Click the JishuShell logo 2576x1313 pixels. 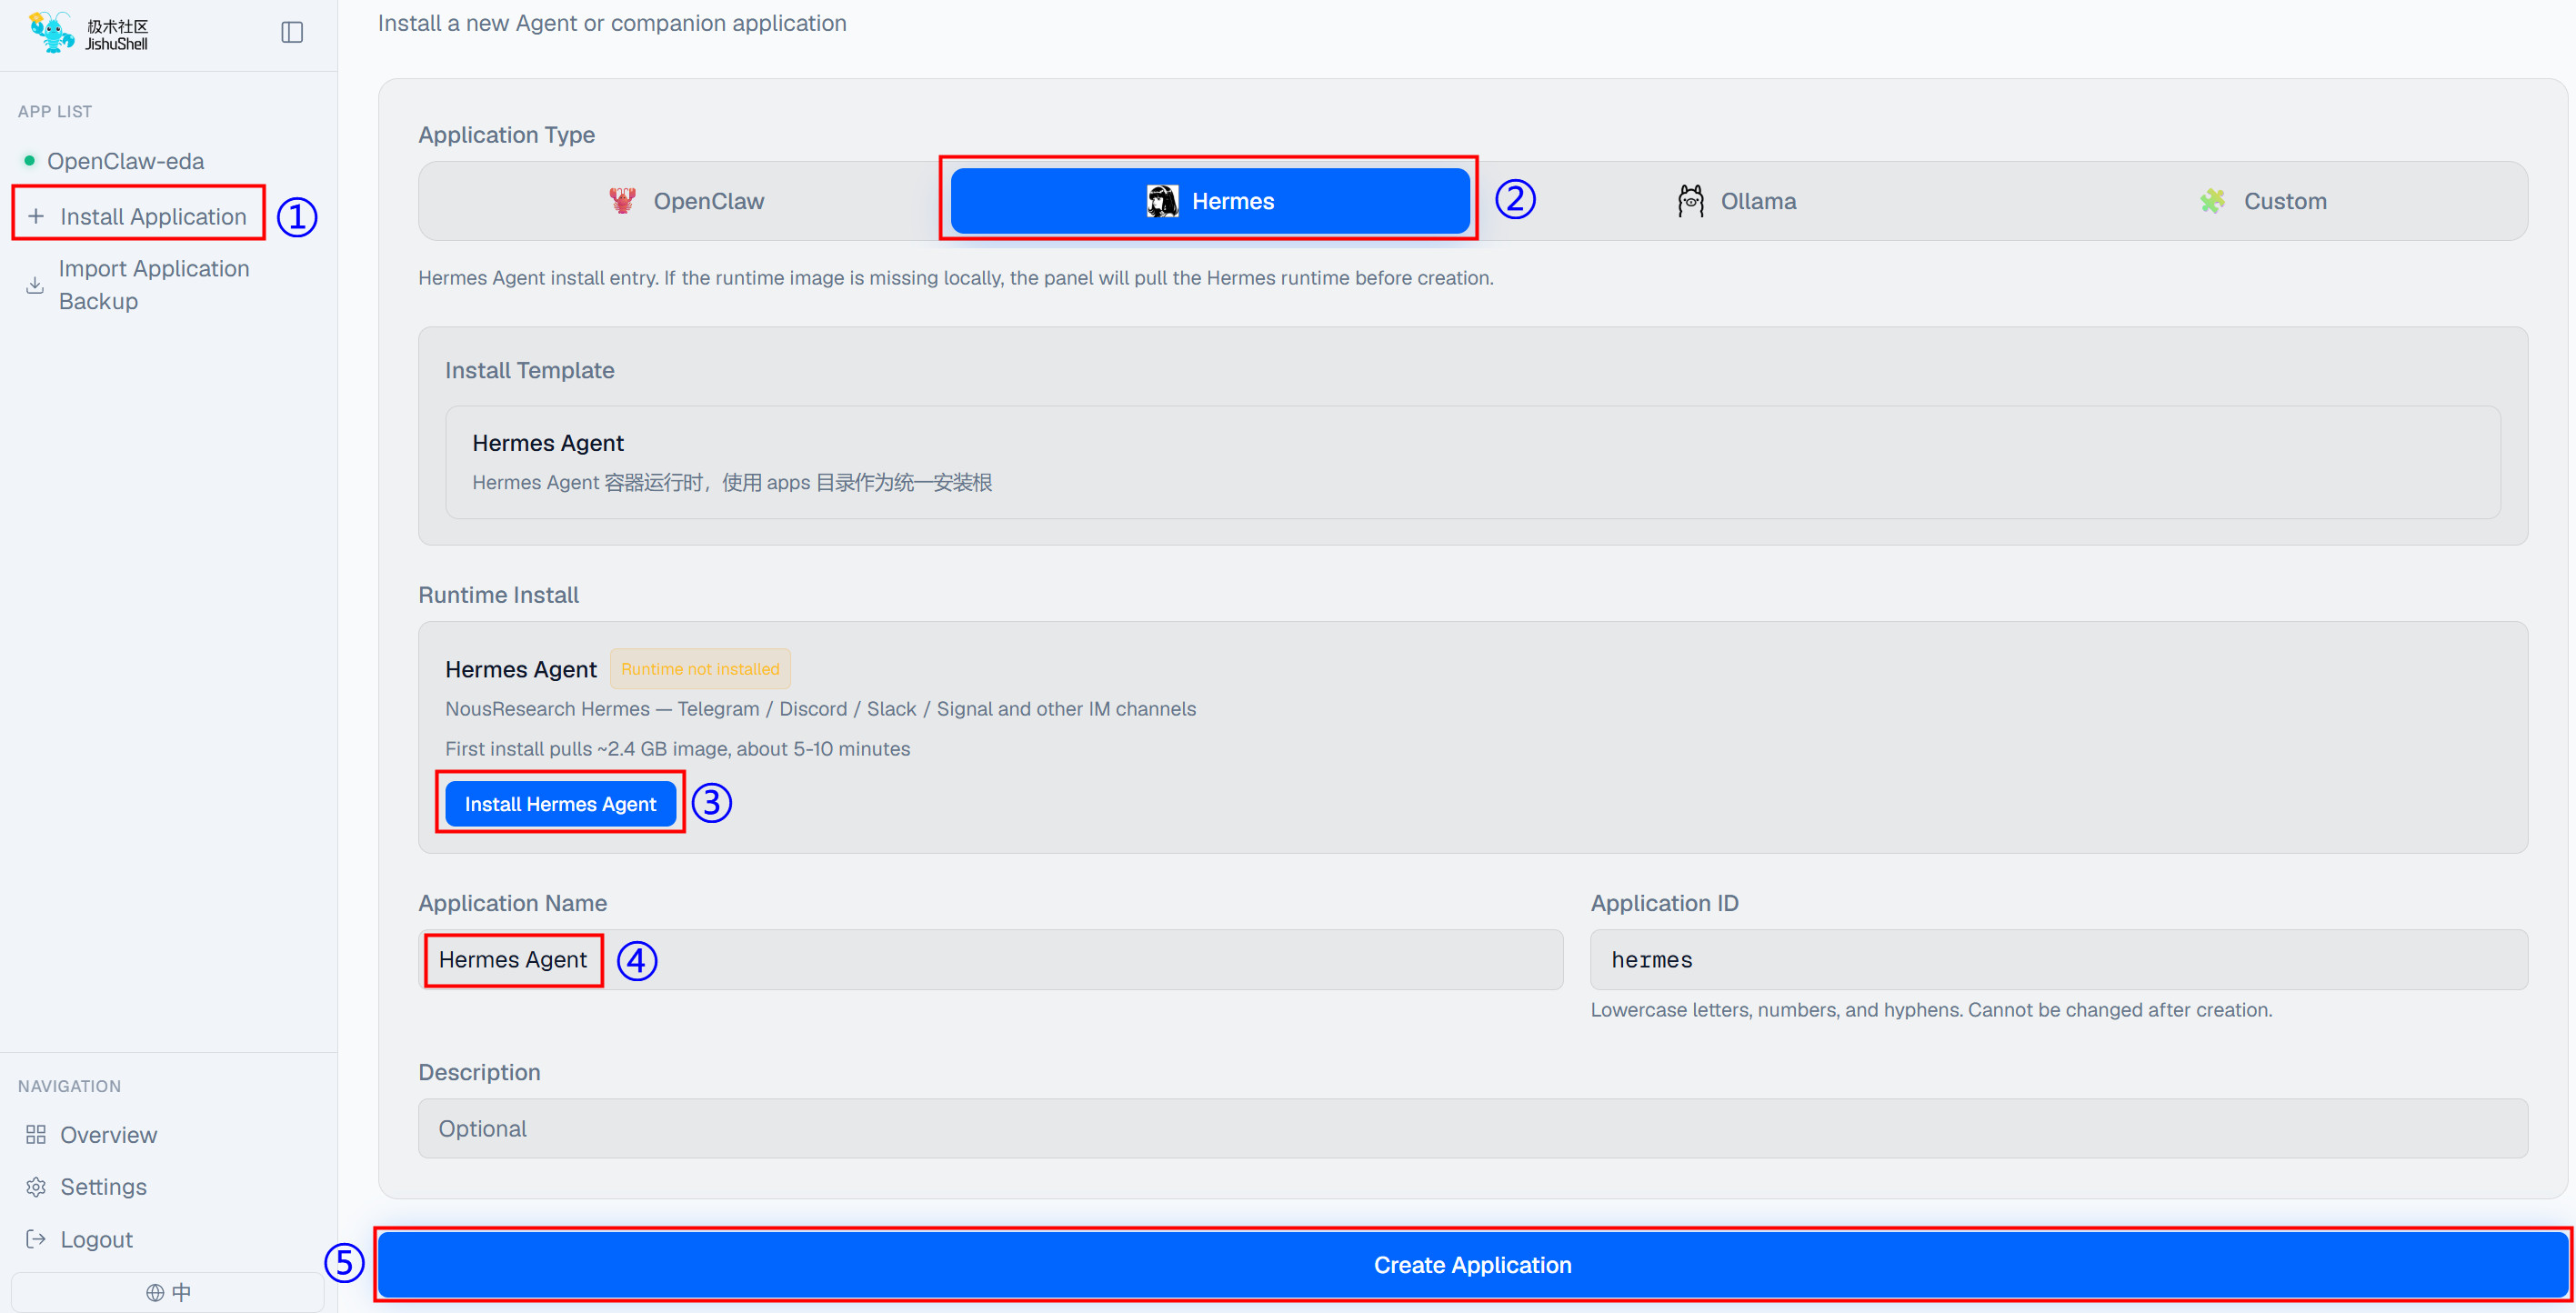click(89, 33)
